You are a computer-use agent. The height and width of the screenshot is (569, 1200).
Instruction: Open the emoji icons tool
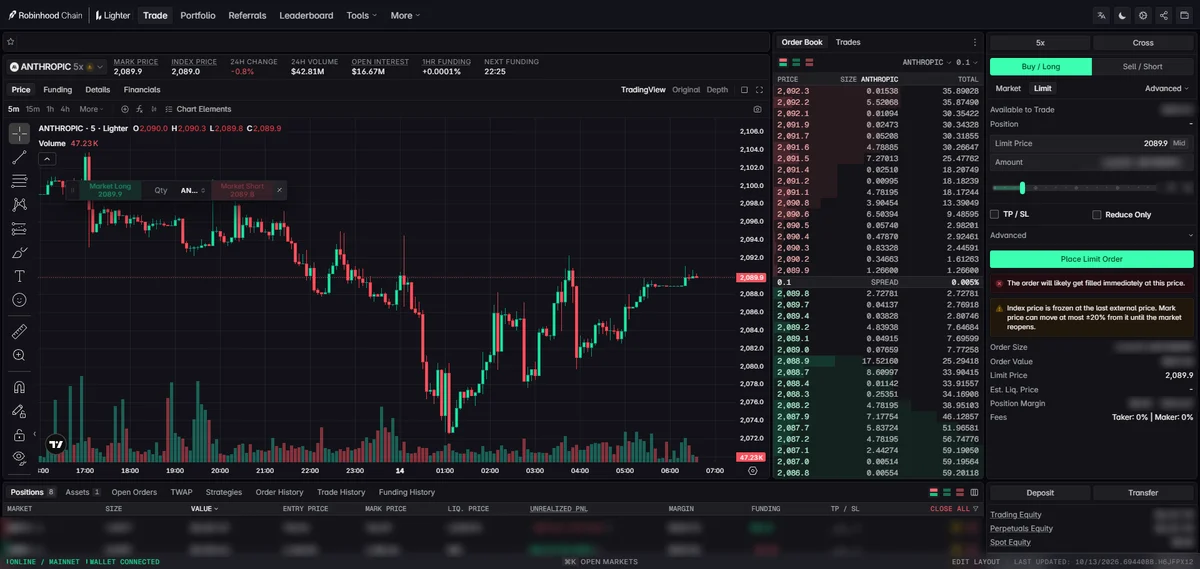pos(19,299)
